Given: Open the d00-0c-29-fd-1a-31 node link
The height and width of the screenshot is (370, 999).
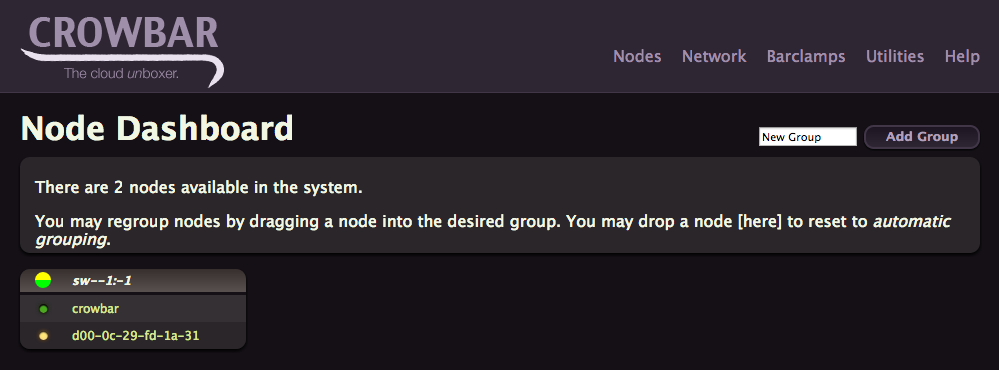Looking at the screenshot, I should coord(136,336).
